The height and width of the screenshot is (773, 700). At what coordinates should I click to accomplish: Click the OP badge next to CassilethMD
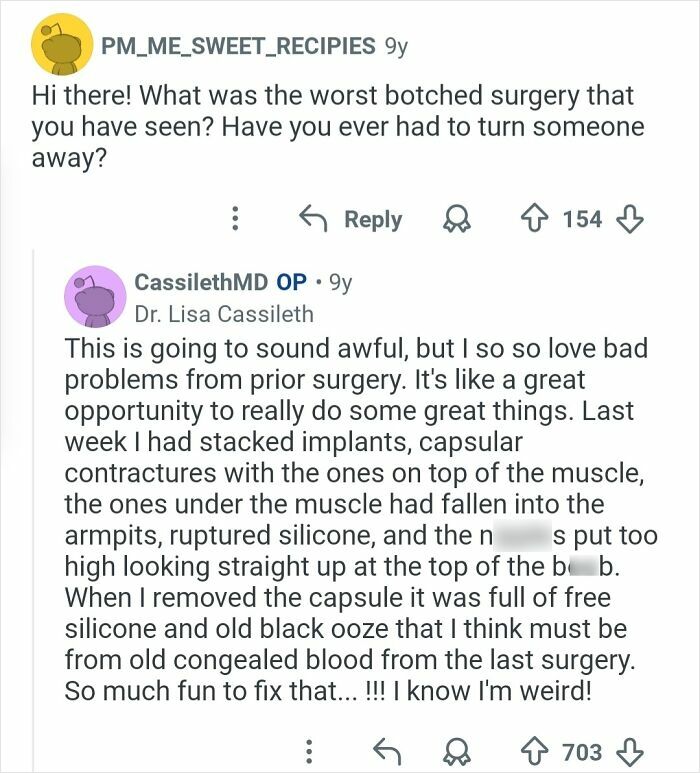click(291, 282)
